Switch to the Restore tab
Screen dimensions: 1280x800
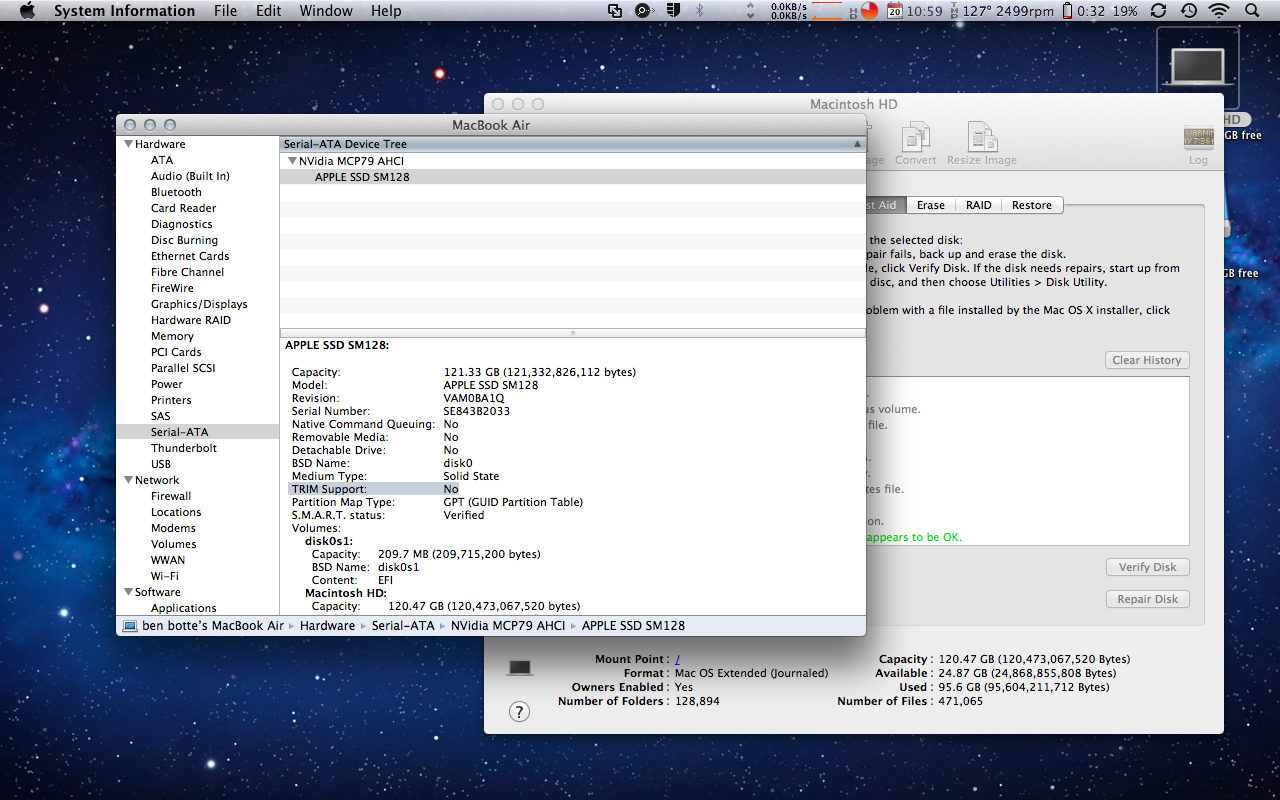tap(1031, 205)
